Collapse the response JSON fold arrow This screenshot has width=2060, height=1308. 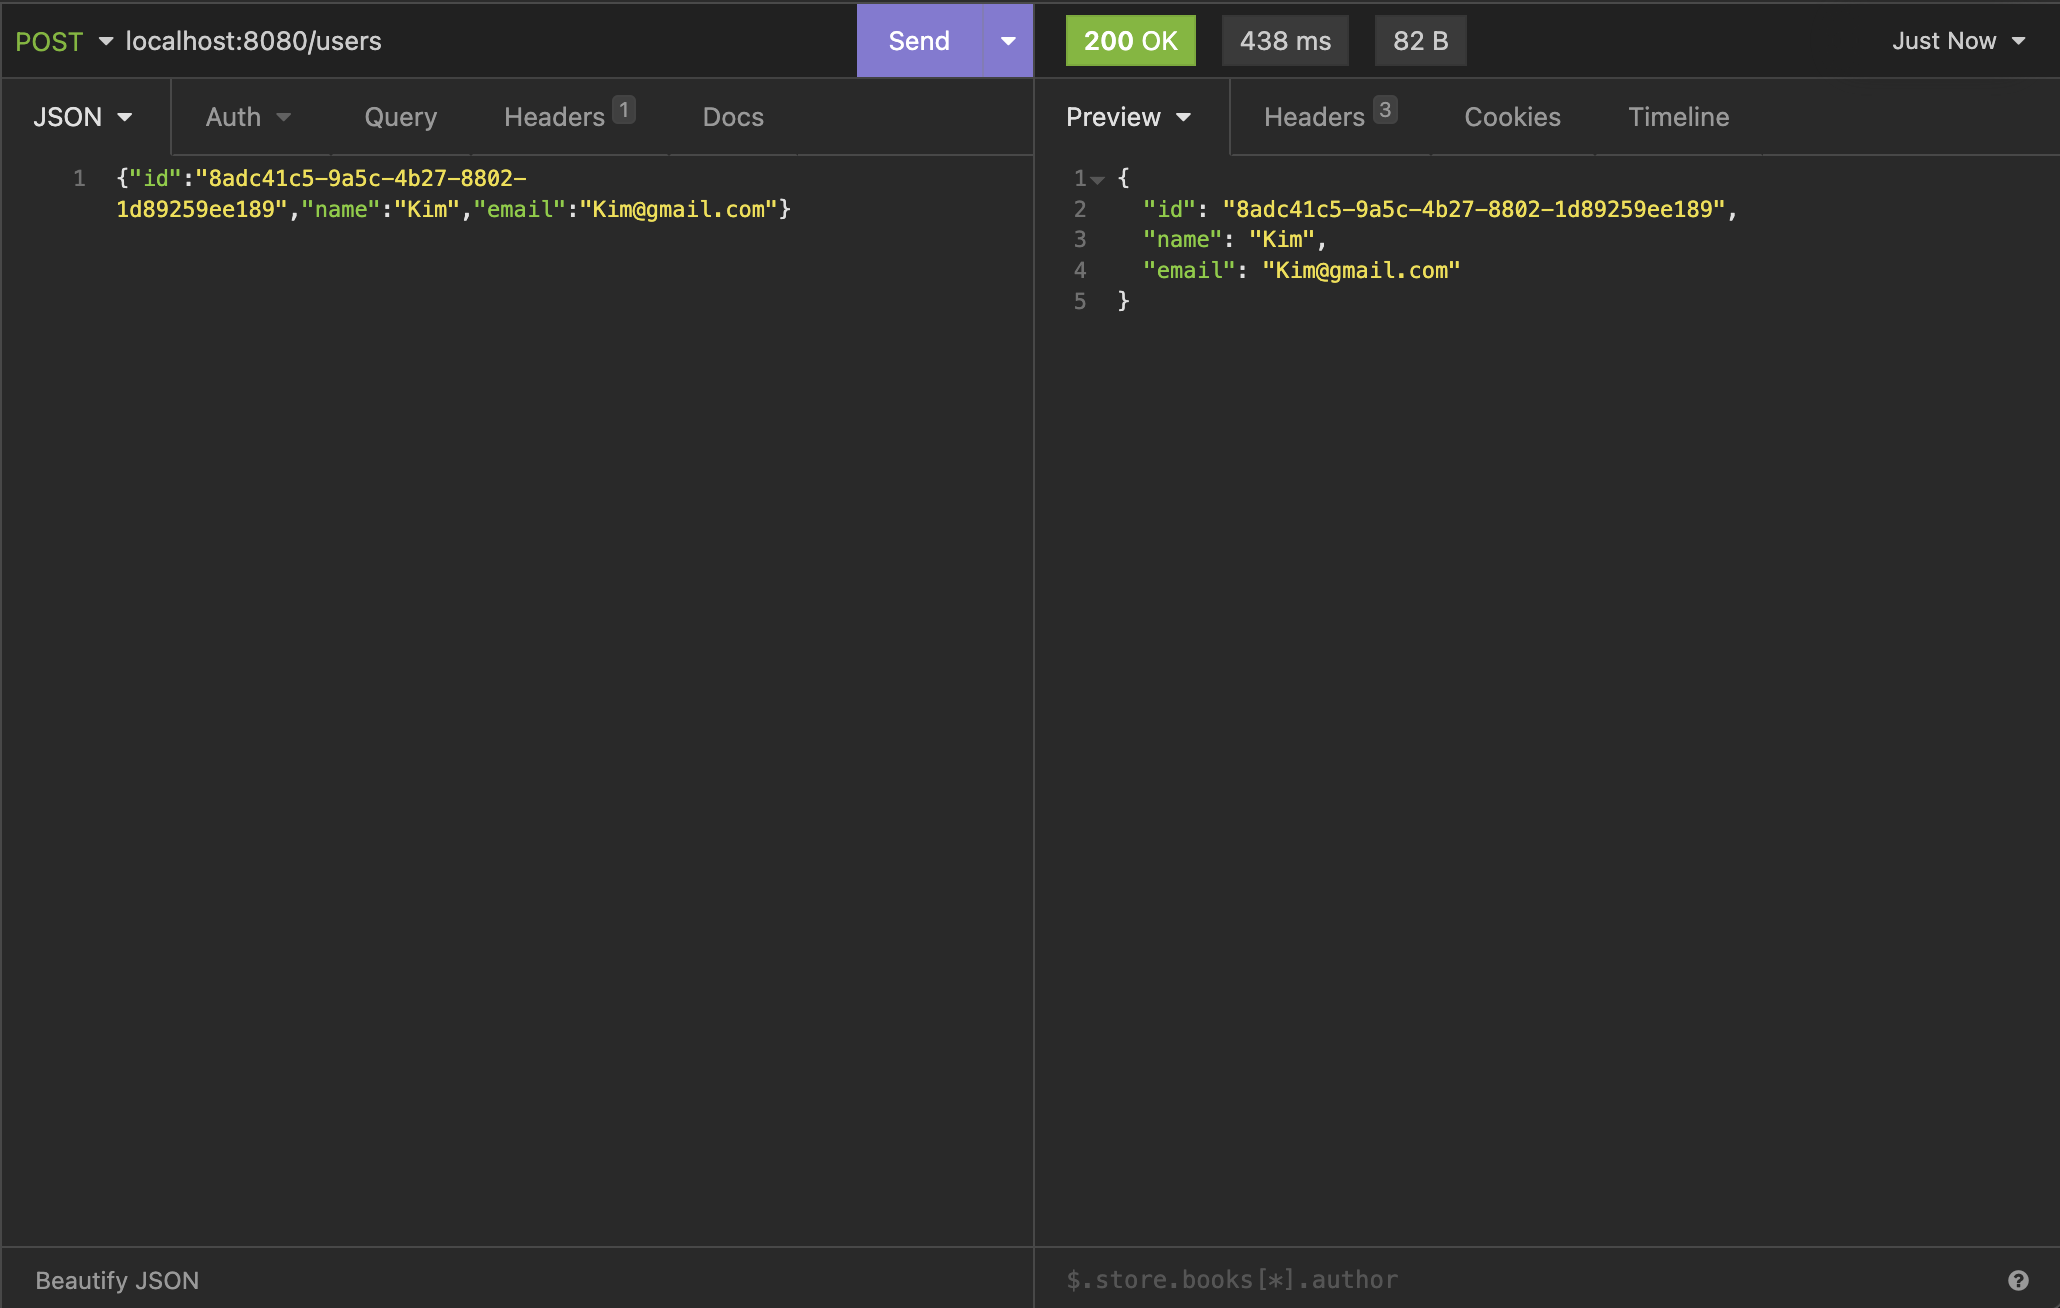pos(1098,180)
